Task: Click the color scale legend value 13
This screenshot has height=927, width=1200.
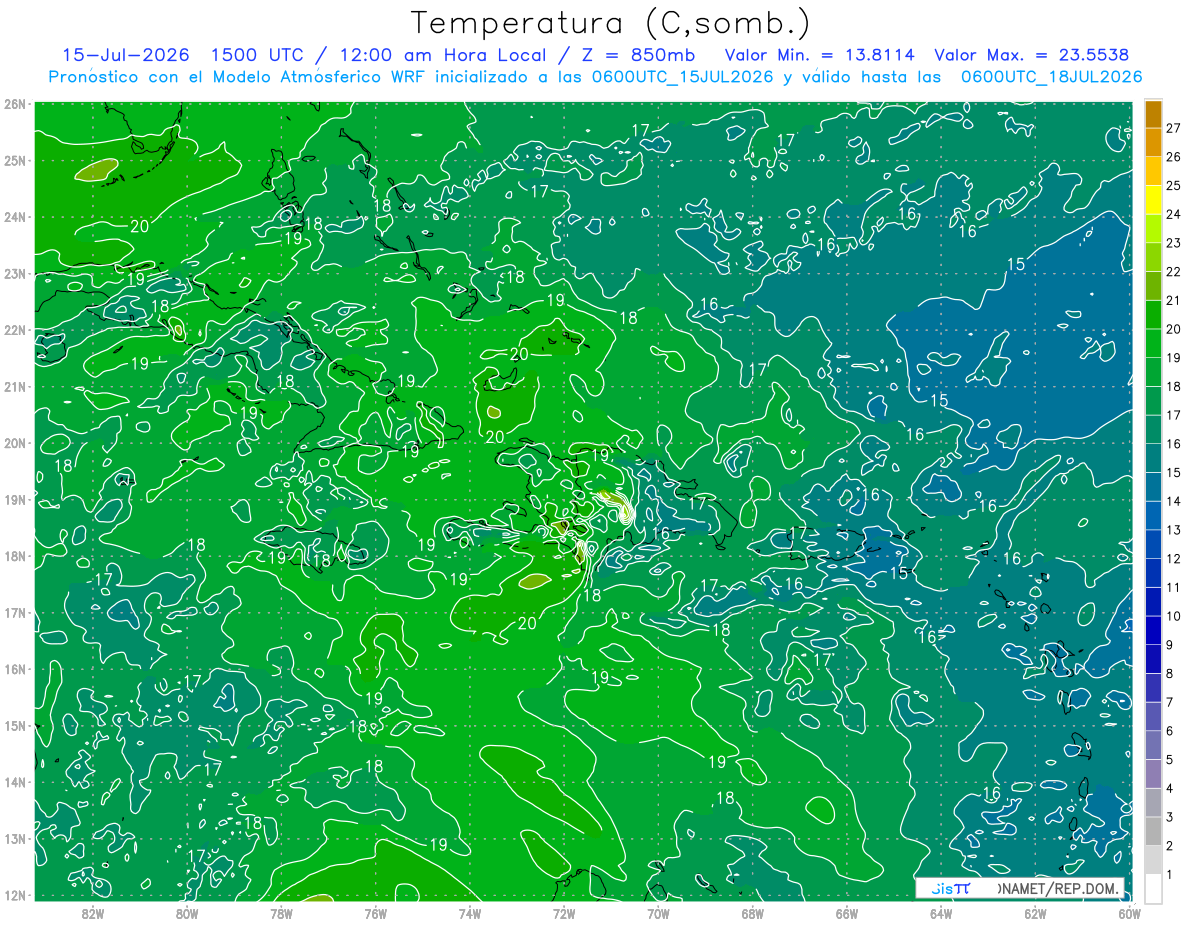Action: pos(1173,530)
